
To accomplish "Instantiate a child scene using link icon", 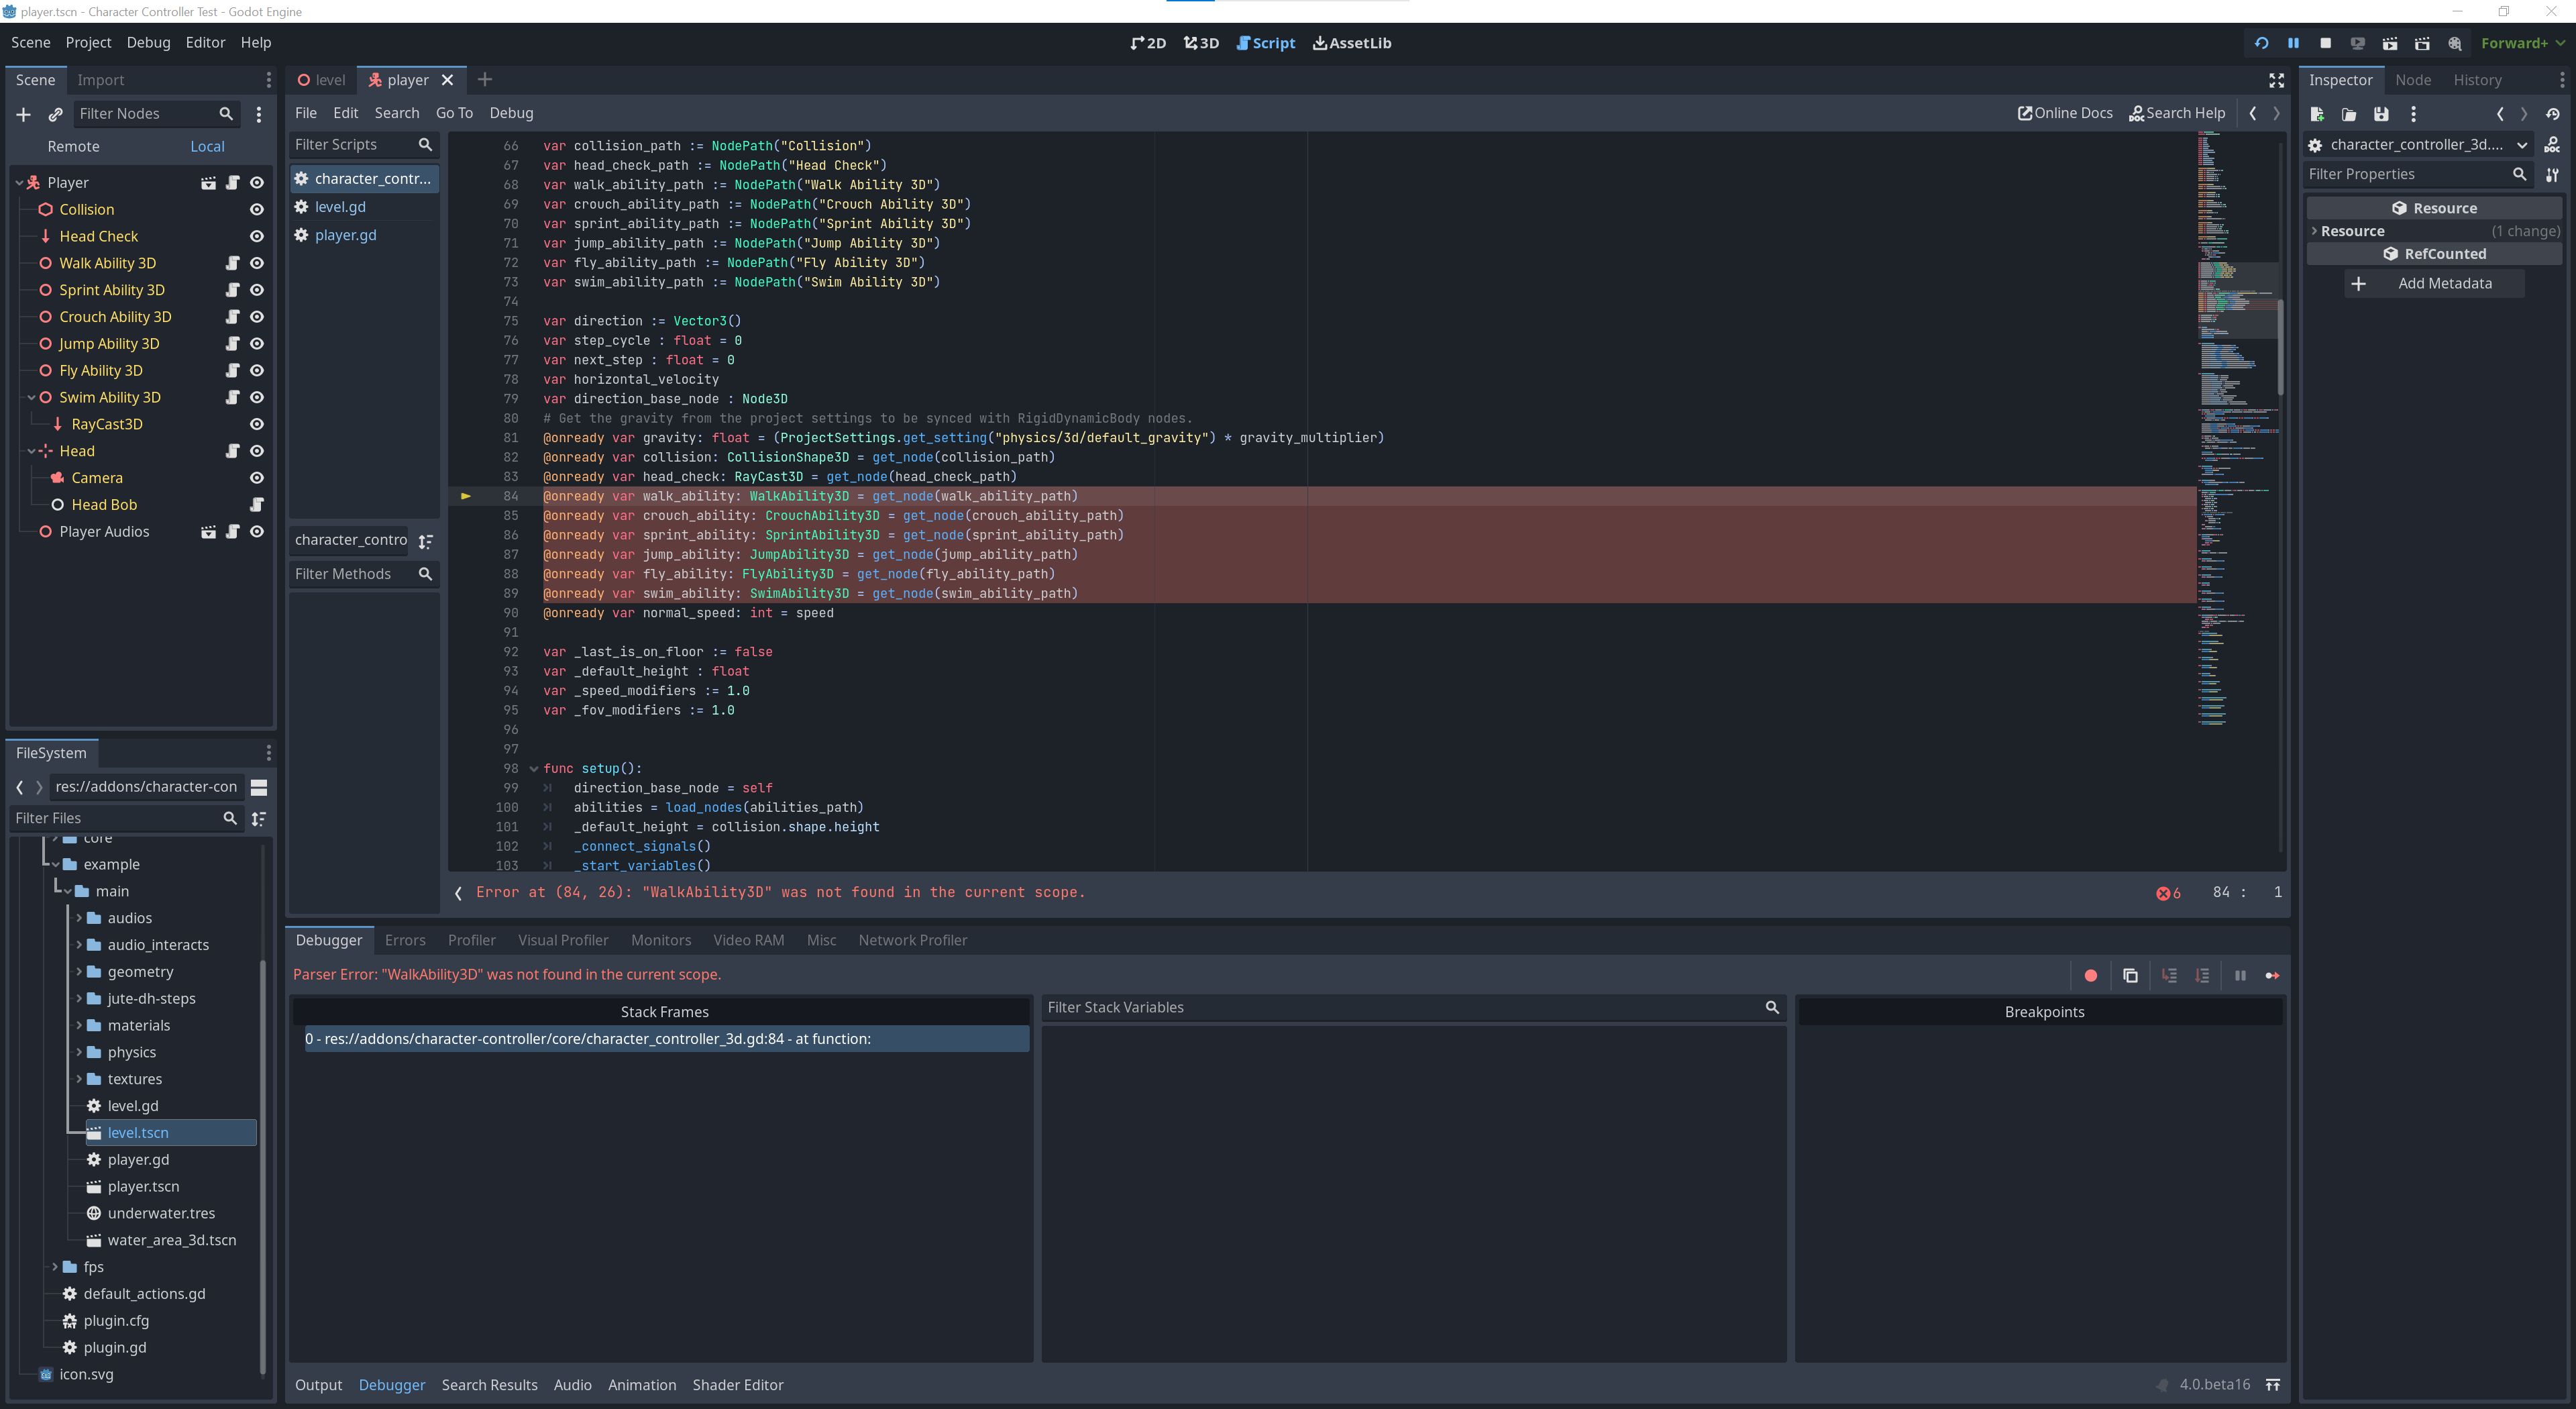I will [x=56, y=114].
